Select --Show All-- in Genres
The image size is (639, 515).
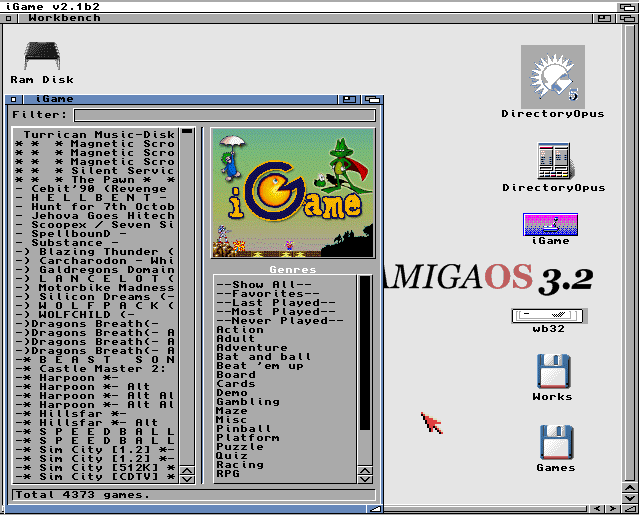coord(264,284)
